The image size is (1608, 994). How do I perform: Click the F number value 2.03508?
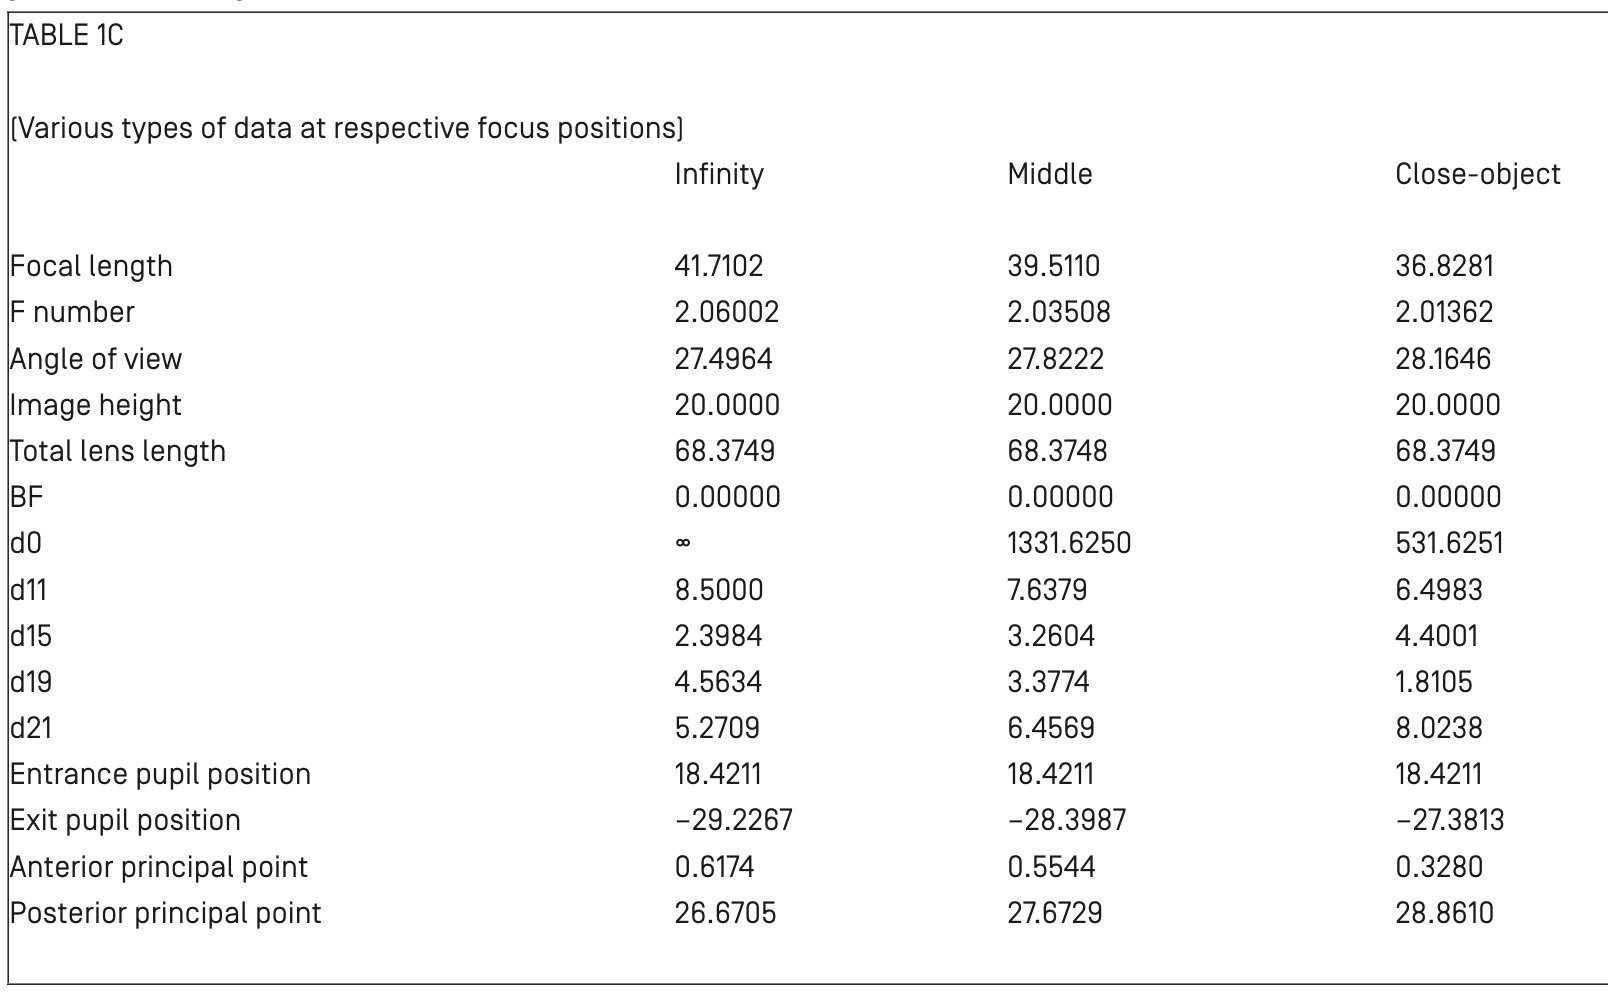pyautogui.click(x=1058, y=312)
